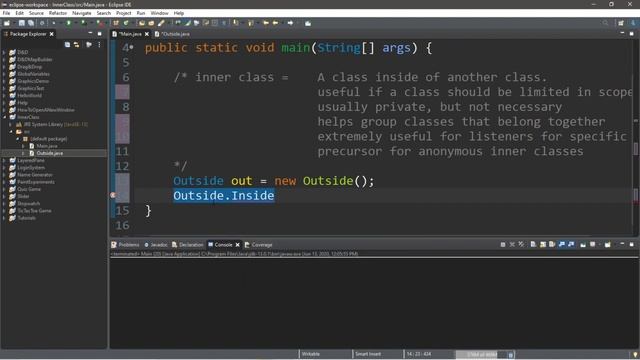Image resolution: width=640 pixels, height=360 pixels.
Task: Toggle Scroll Lock in Console toolbar
Action: click(x=542, y=244)
